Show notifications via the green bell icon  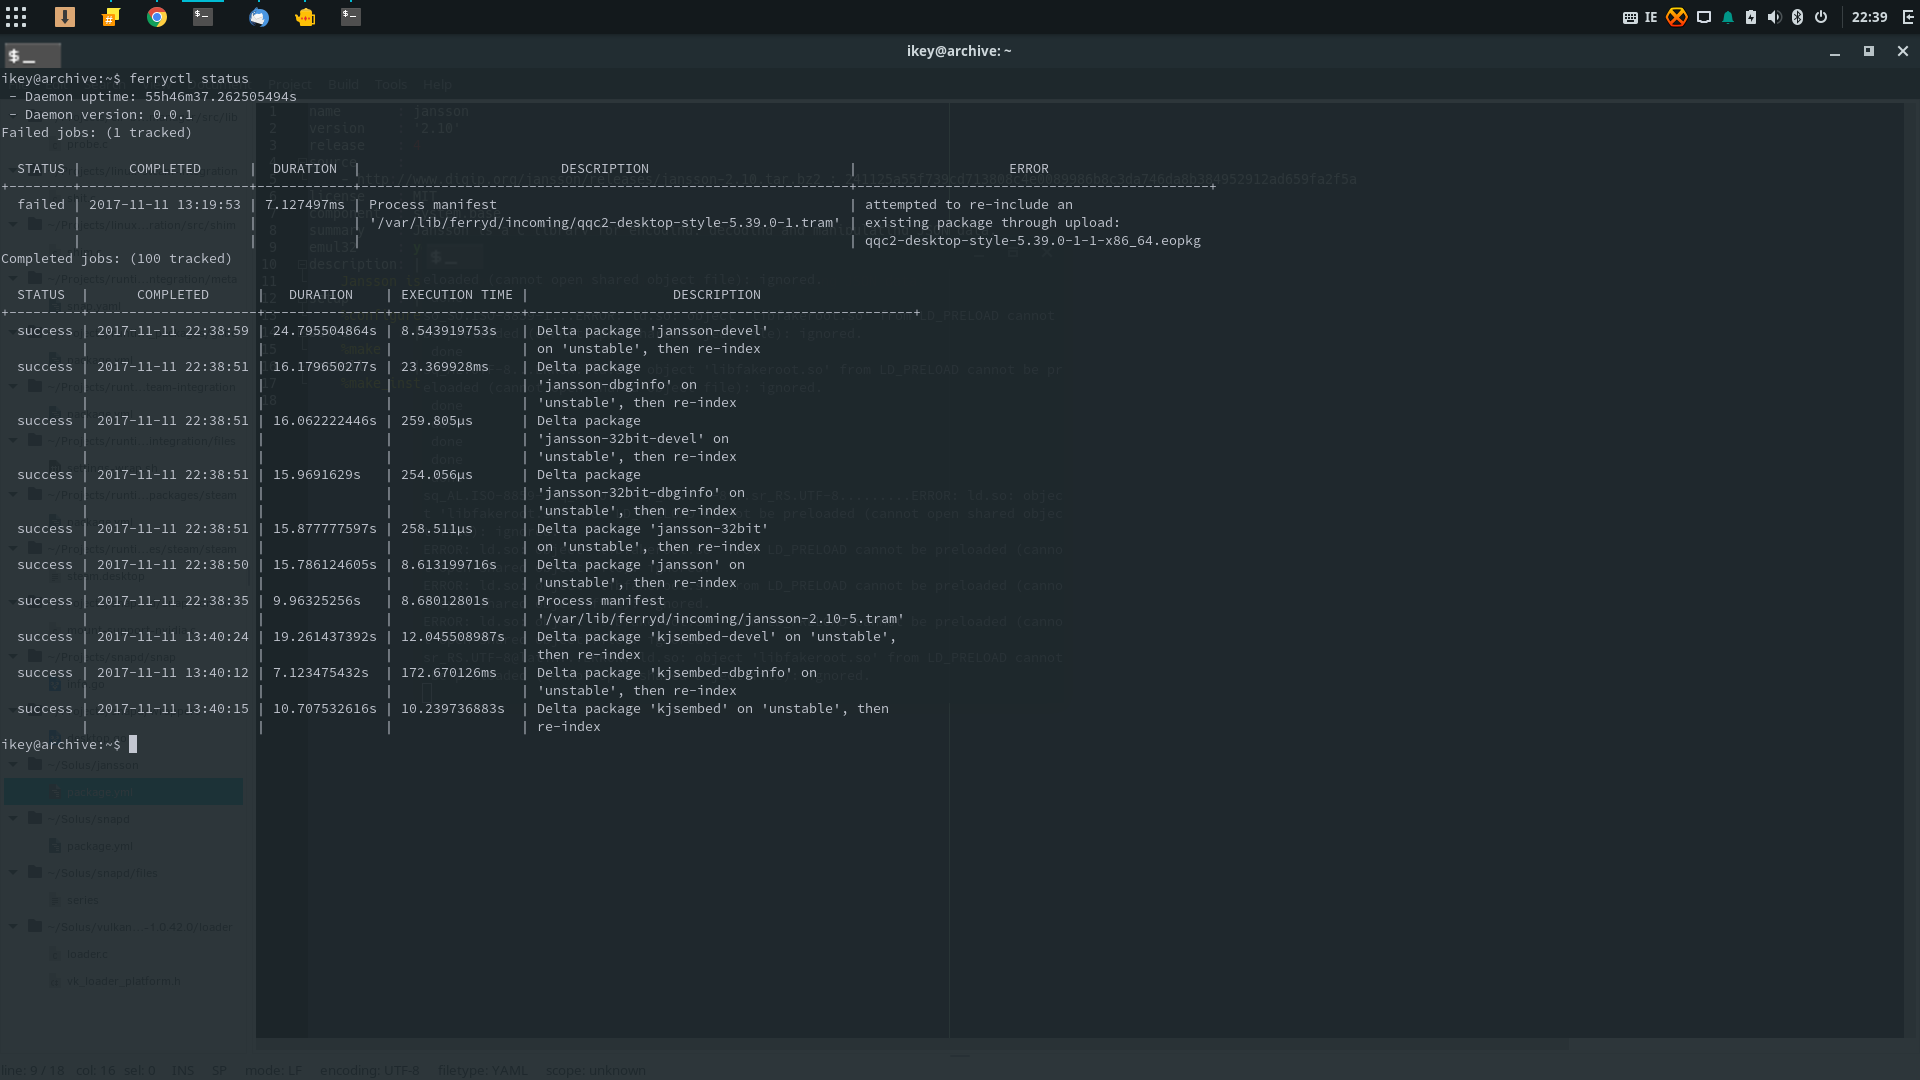pos(1728,17)
